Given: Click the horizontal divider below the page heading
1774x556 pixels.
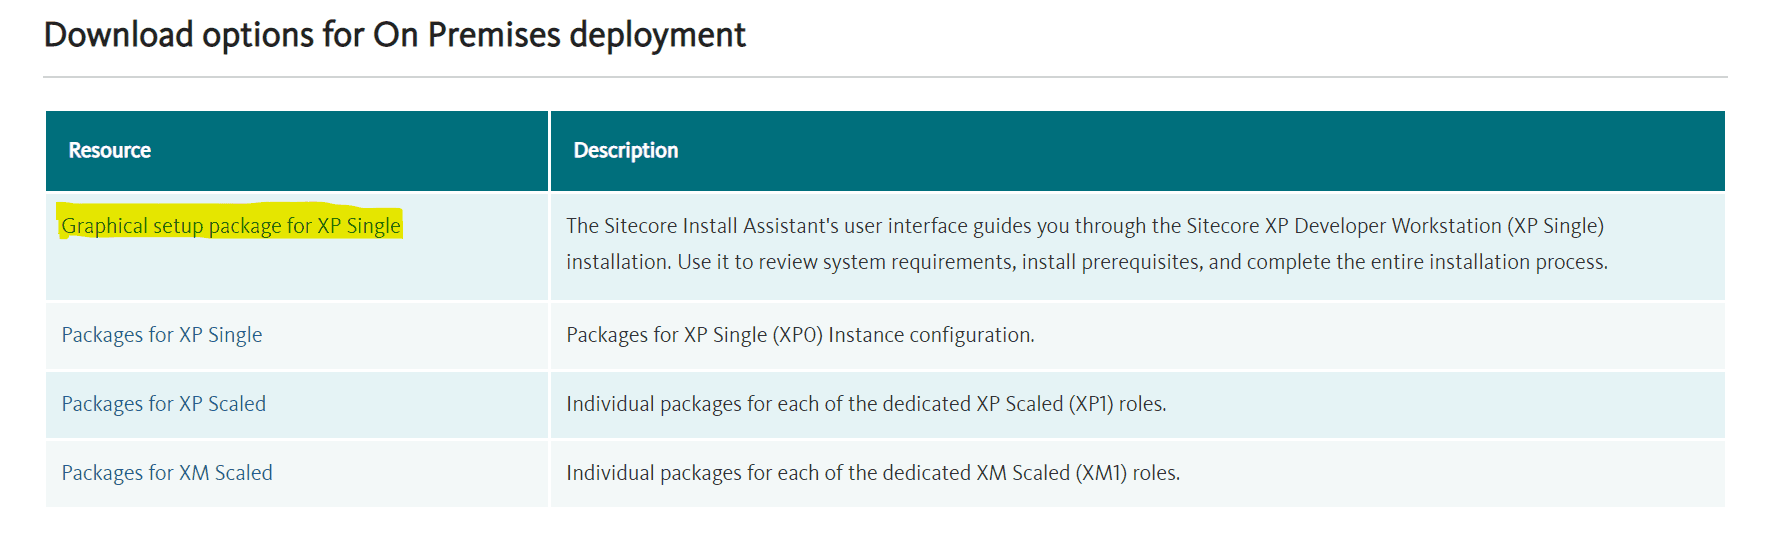Looking at the screenshot, I should [885, 77].
